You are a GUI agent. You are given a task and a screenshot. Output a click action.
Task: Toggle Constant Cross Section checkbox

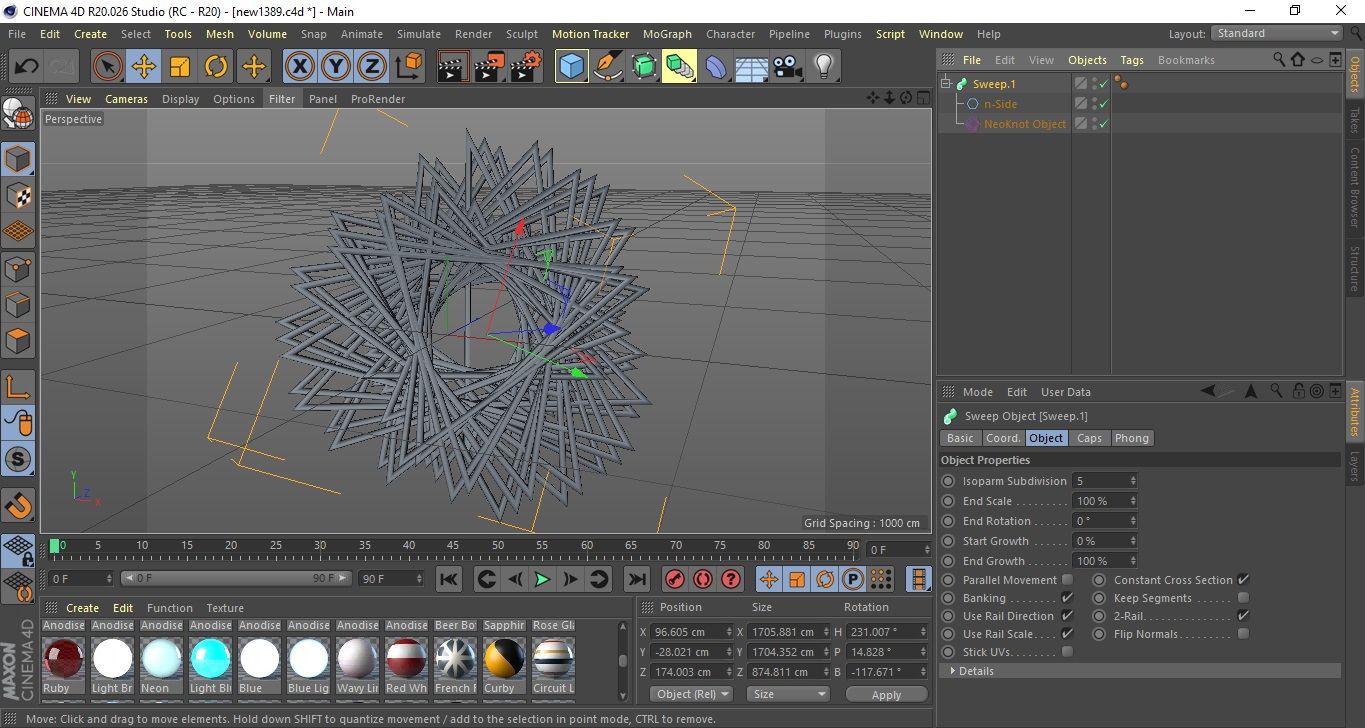click(1243, 580)
